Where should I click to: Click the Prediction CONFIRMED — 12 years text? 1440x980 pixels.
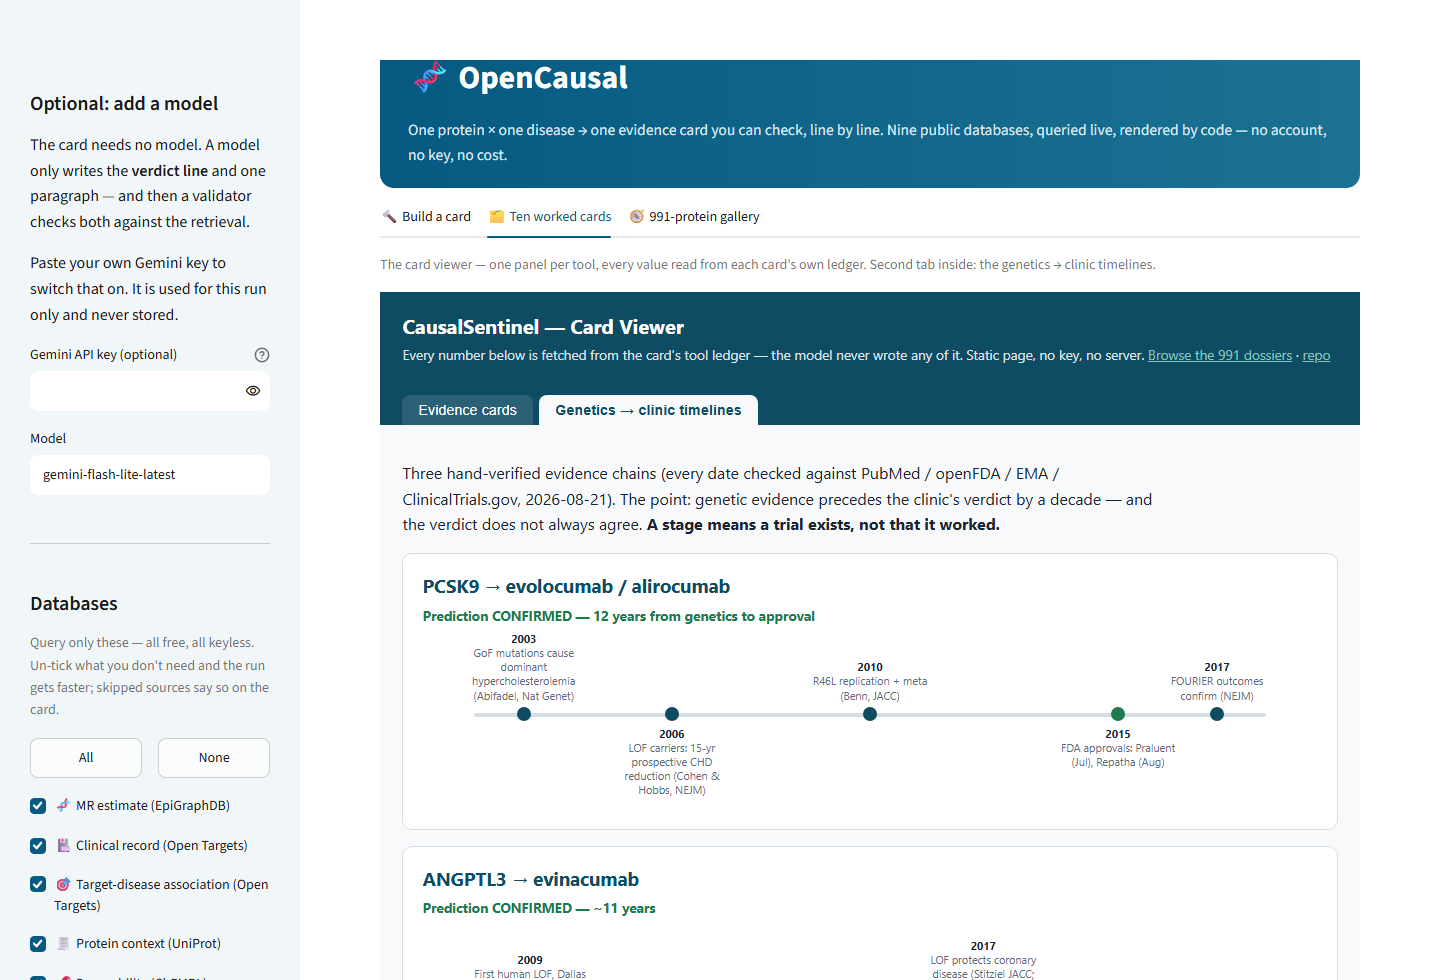(x=619, y=617)
